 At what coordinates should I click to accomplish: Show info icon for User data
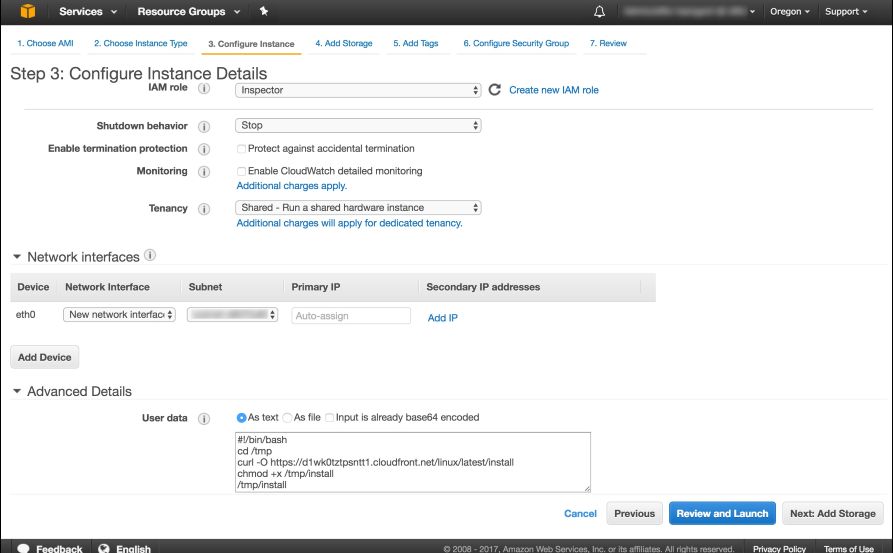click(x=204, y=419)
